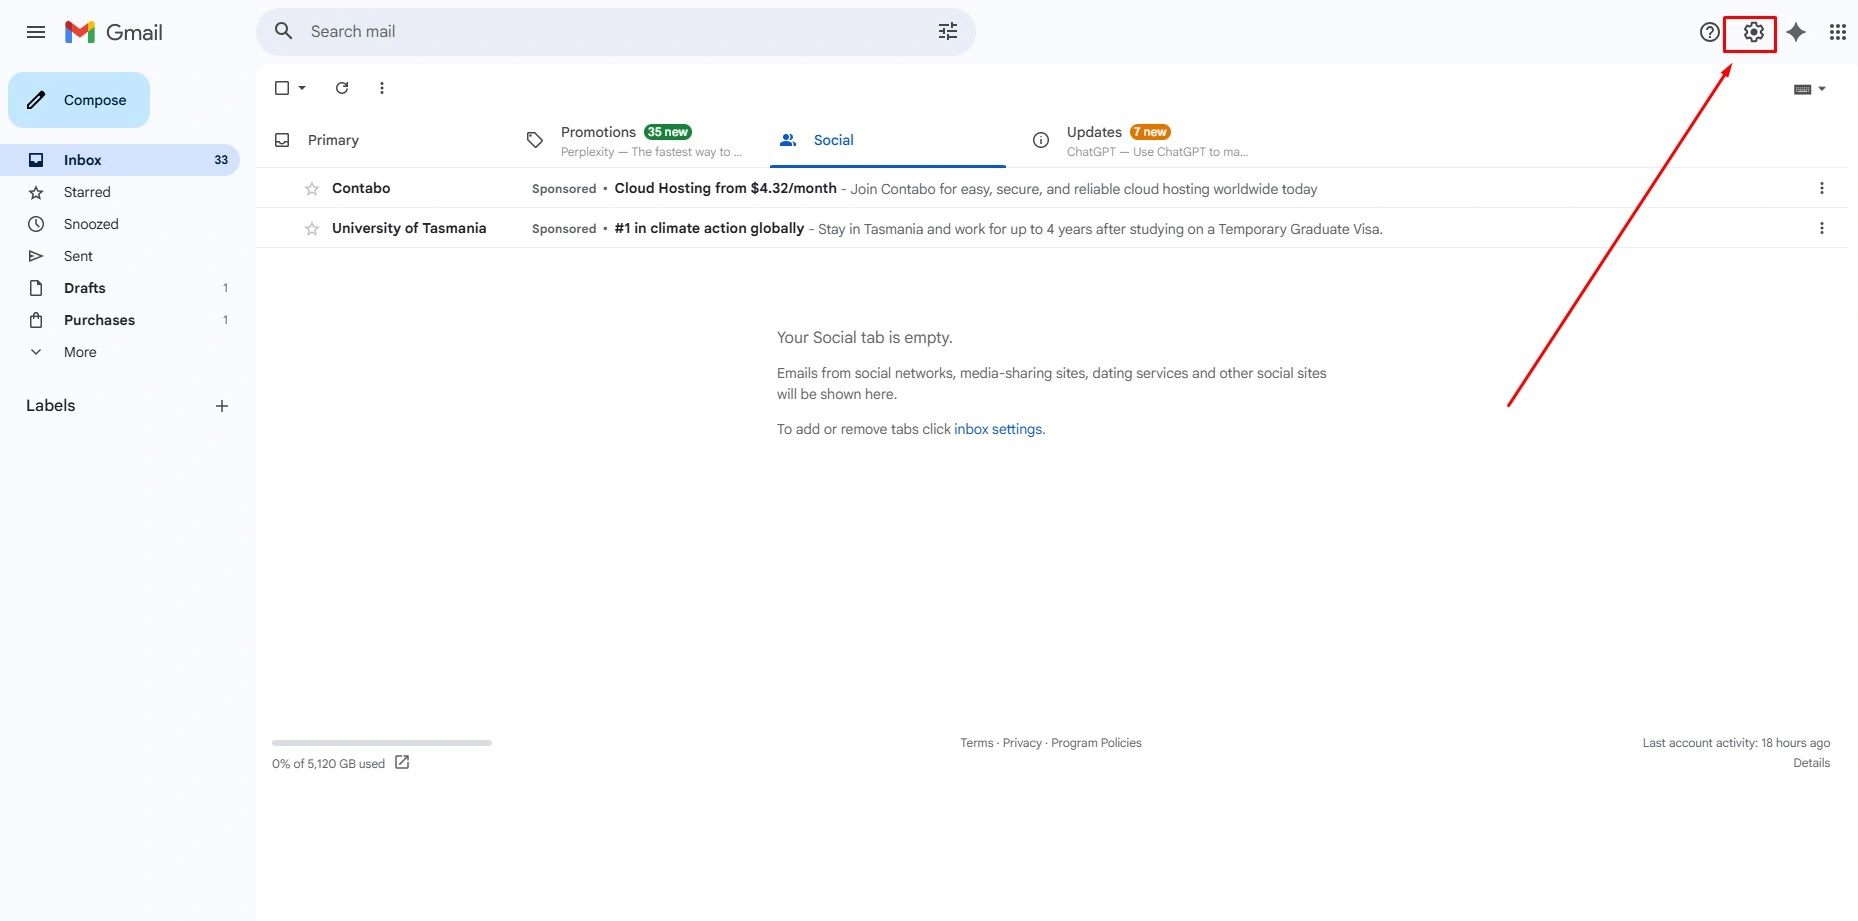Screen dimensions: 1858x921
Task: Open the Terms link
Action: coord(977,743)
